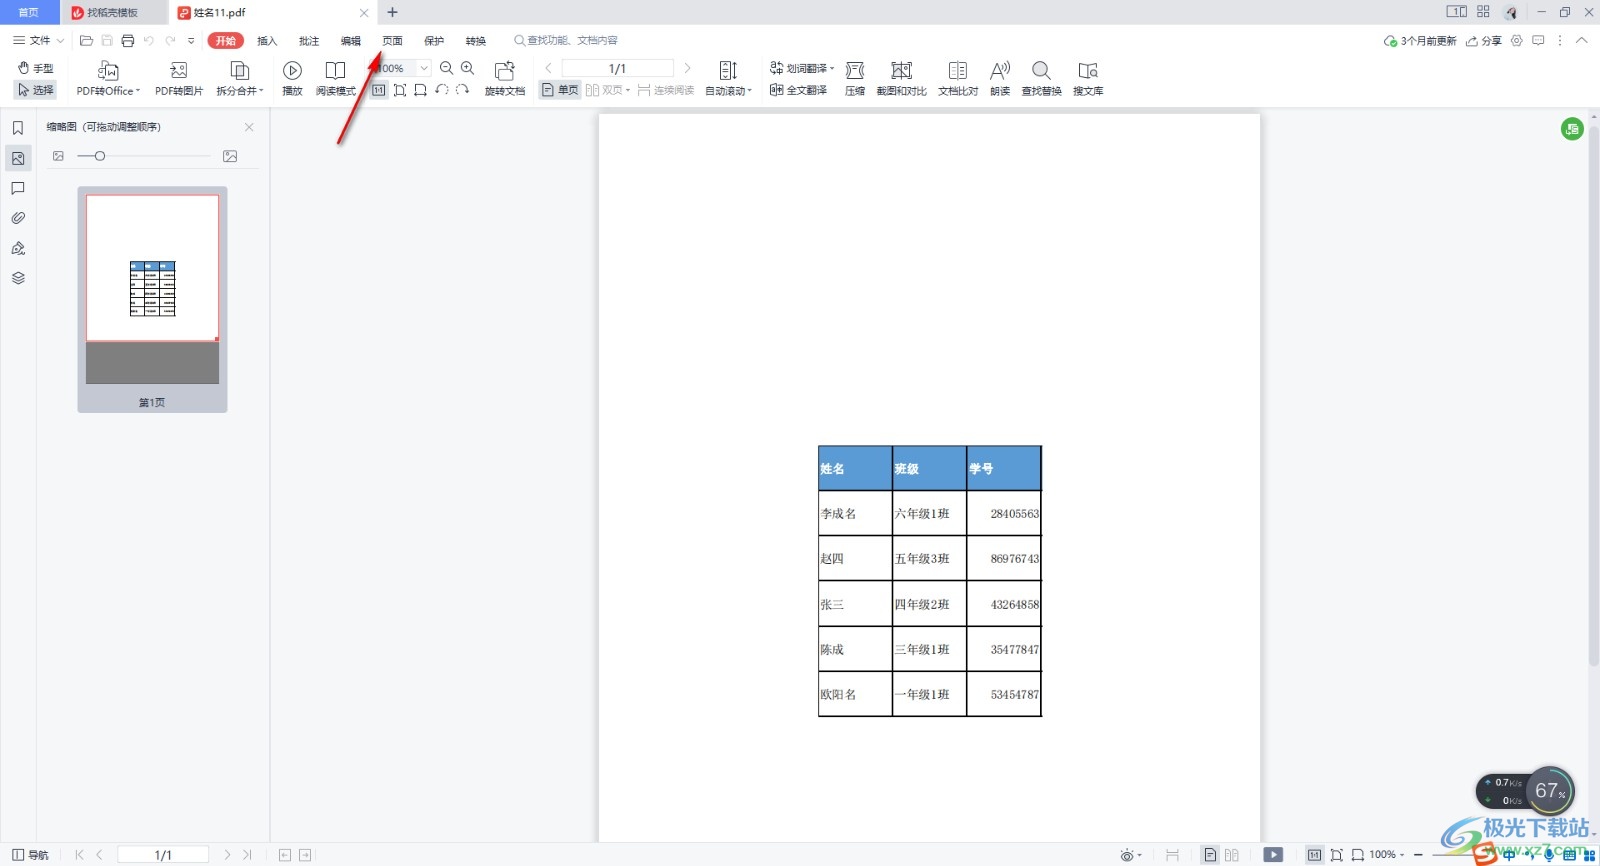Adjust the thumbnail size slider
The image size is (1600, 866).
point(144,156)
